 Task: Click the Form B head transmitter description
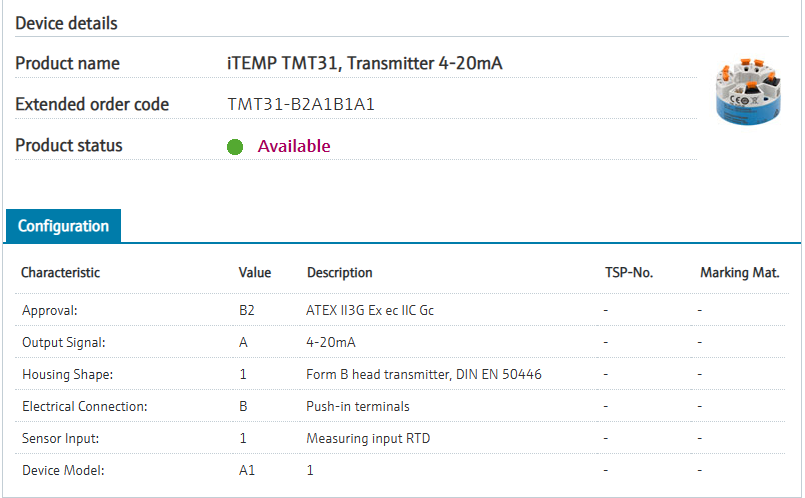tap(424, 374)
